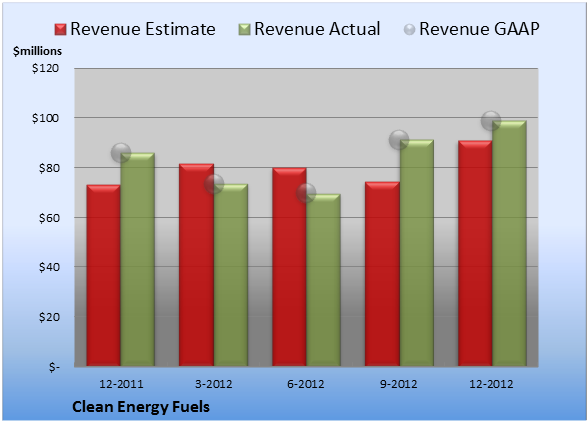This screenshot has width=588, height=422.
Task: Click the '$60' y-axis label
Action: 49,218
